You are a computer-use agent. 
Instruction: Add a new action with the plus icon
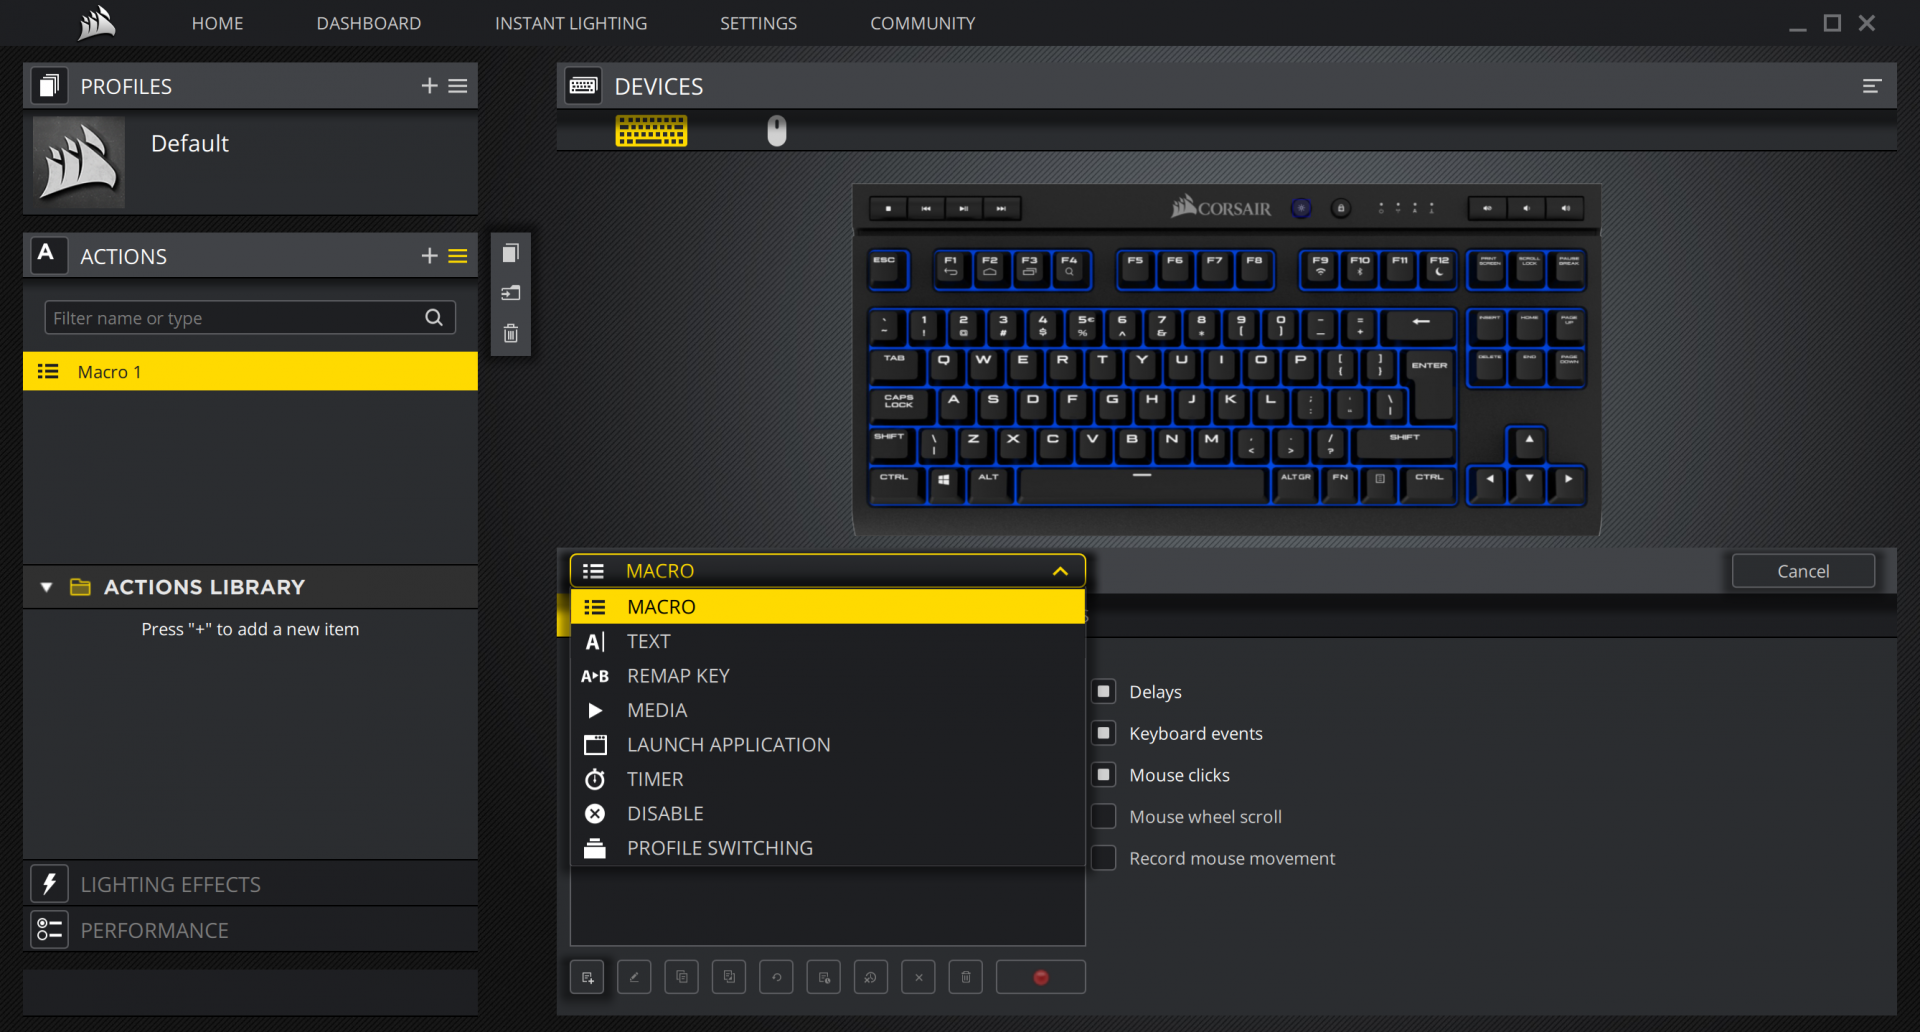pyautogui.click(x=430, y=256)
